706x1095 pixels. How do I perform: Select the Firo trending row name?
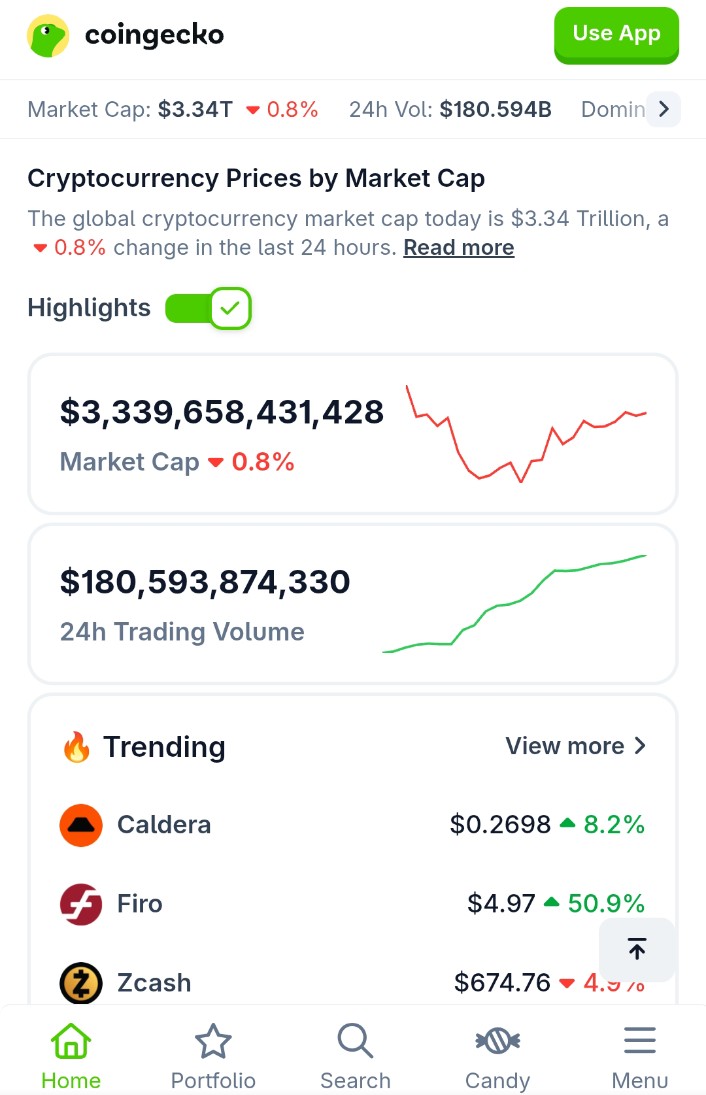point(139,904)
